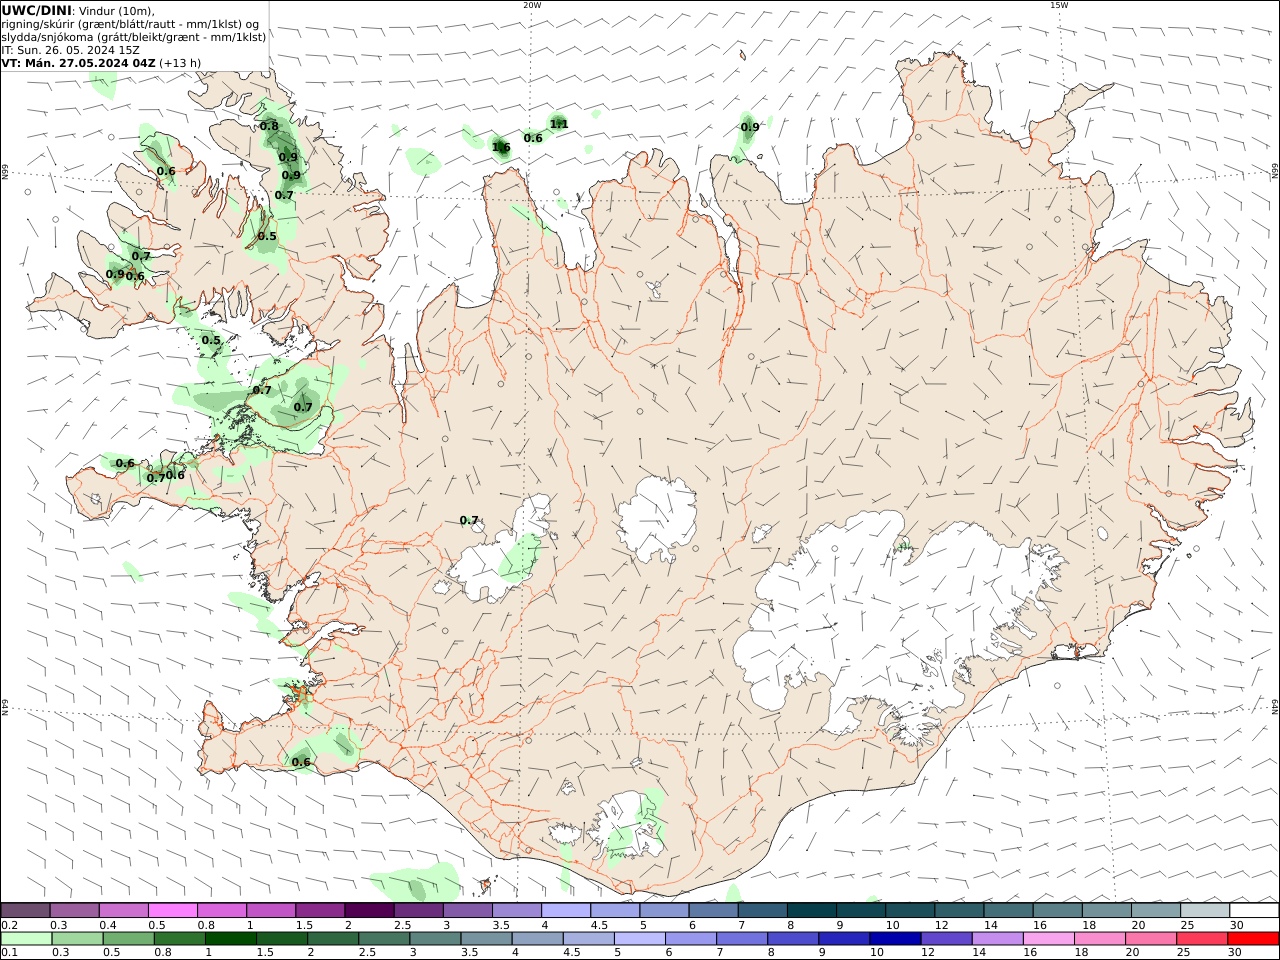This screenshot has width=1280, height=960.
Task: Click the dark teal swatch labelled 8 in the upper legend
Action: [811, 910]
